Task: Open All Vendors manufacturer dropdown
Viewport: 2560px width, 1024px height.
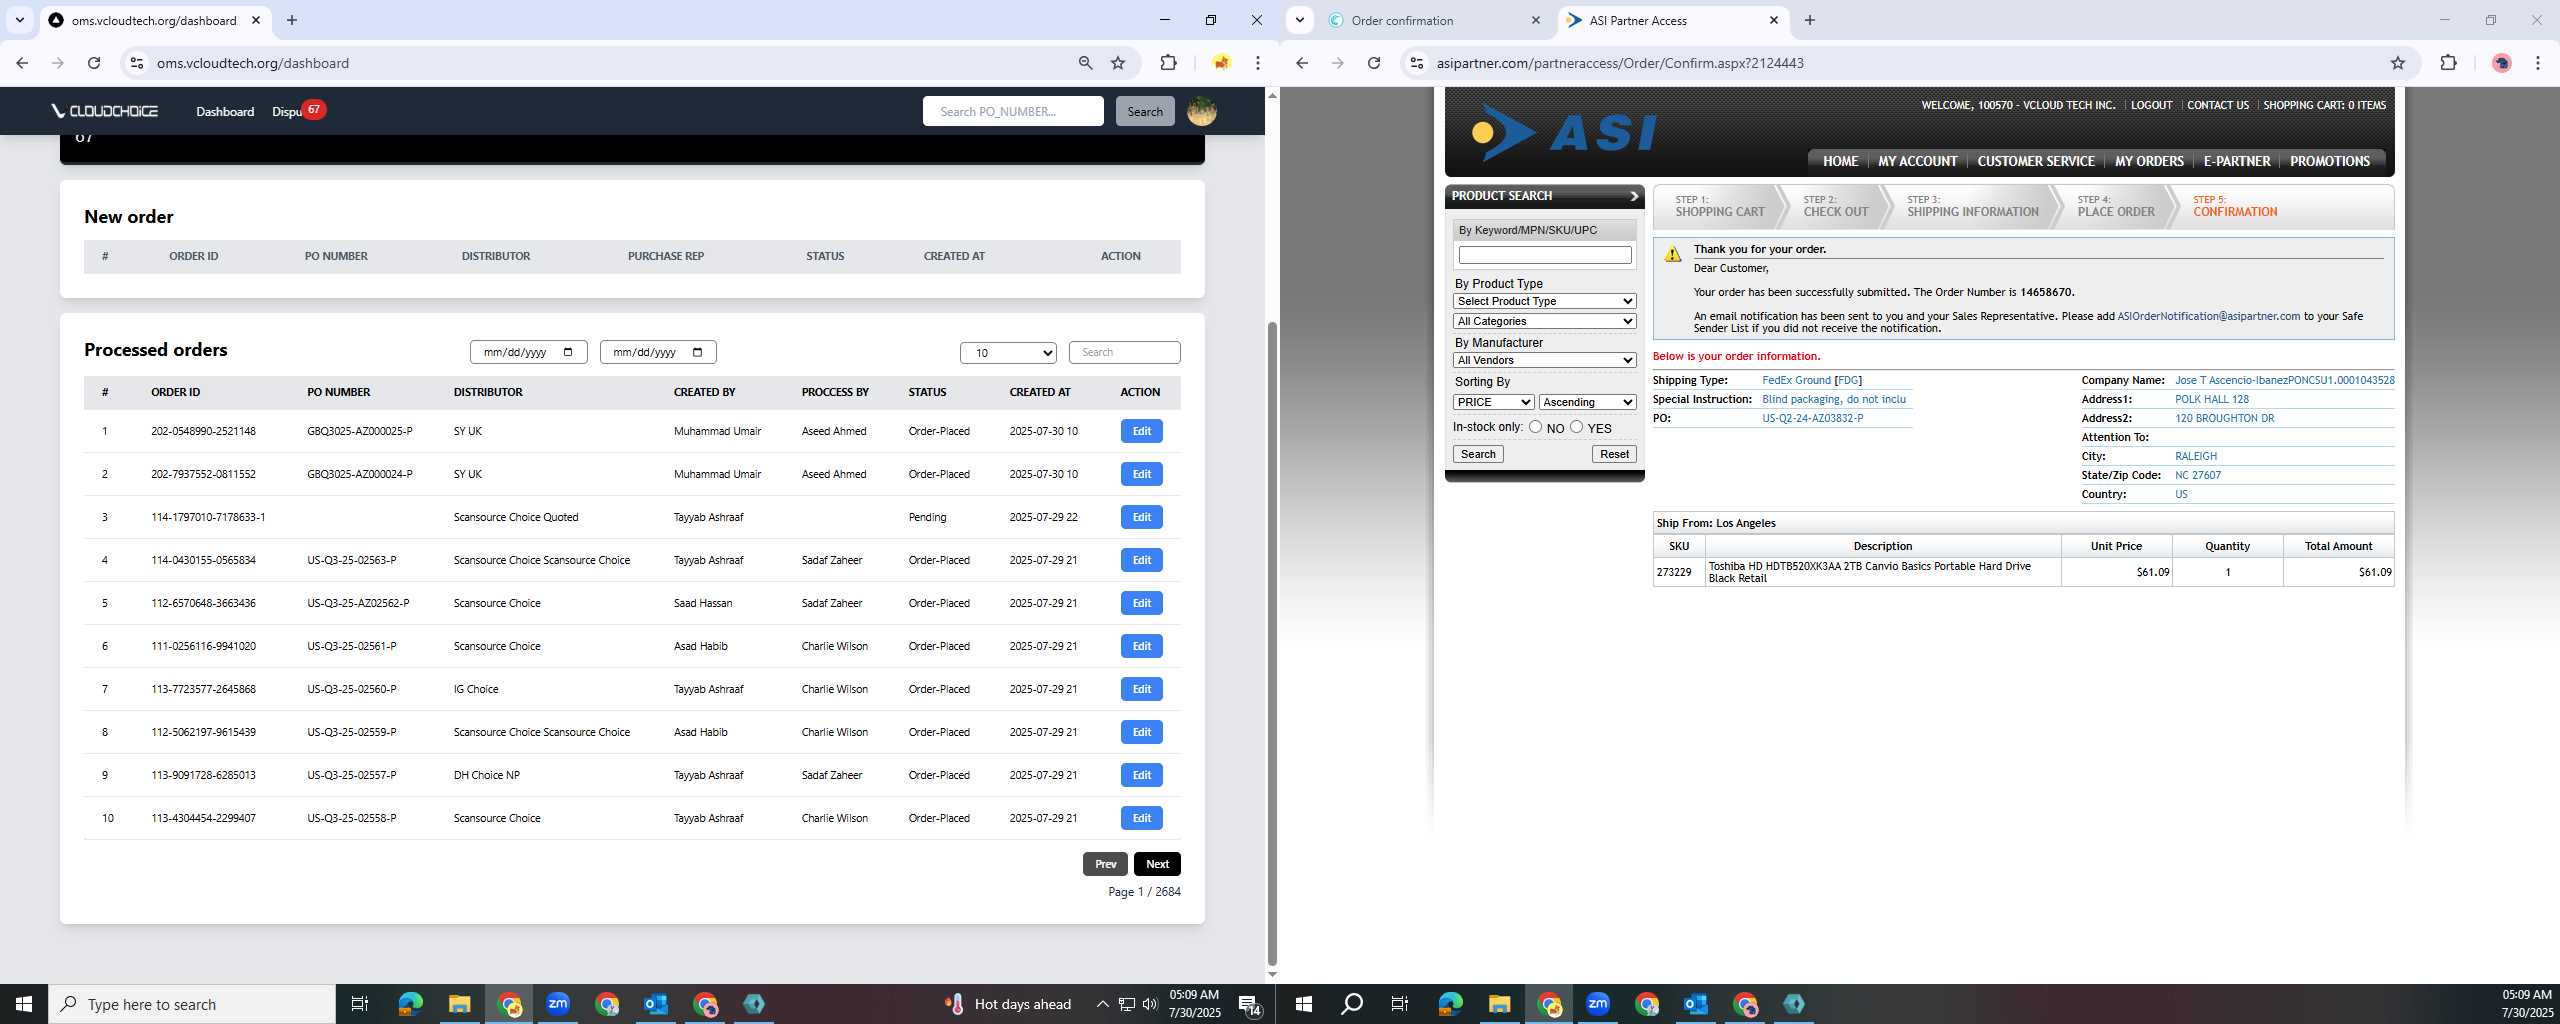Action: click(1545, 360)
